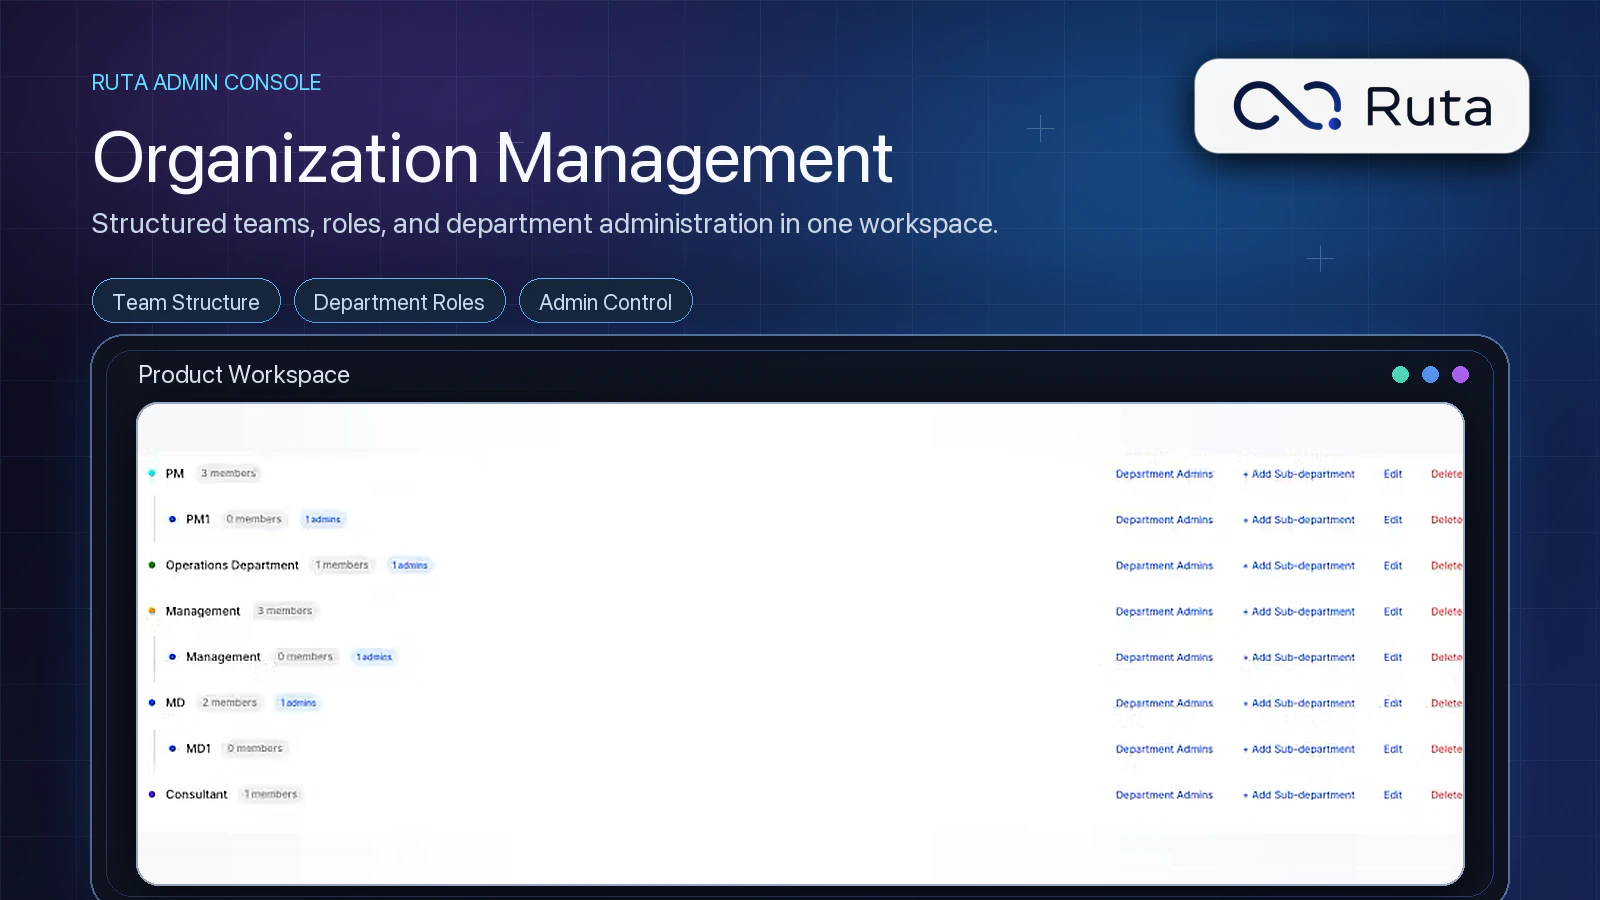This screenshot has width=1600, height=900.
Task: Select the purple window dot in Product Workspace
Action: [1460, 374]
